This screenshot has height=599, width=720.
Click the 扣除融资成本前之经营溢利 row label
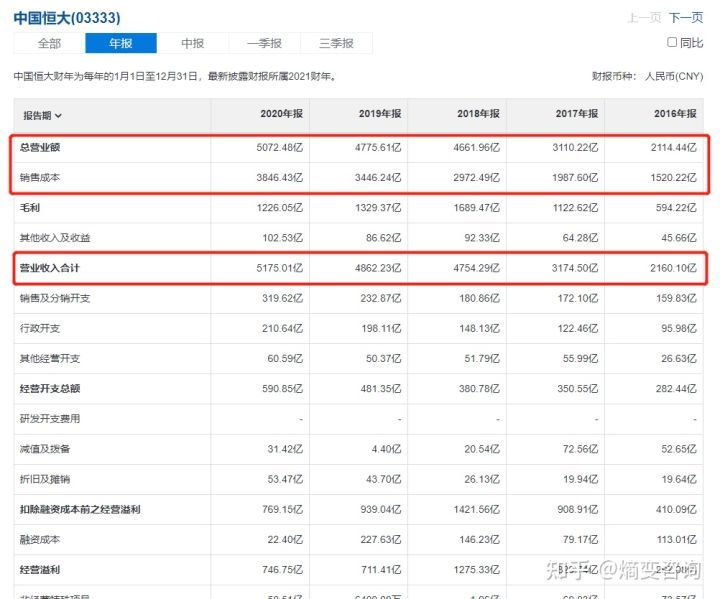click(80, 509)
